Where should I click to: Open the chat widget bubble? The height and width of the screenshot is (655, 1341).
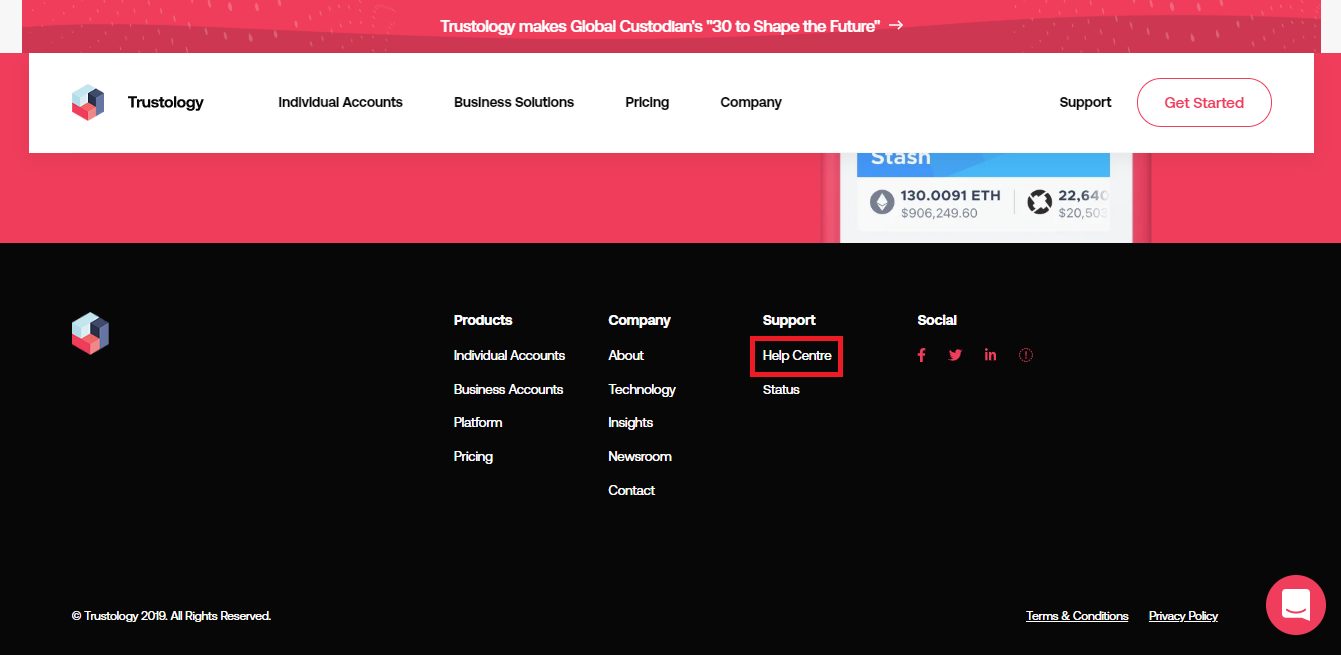coord(1295,605)
